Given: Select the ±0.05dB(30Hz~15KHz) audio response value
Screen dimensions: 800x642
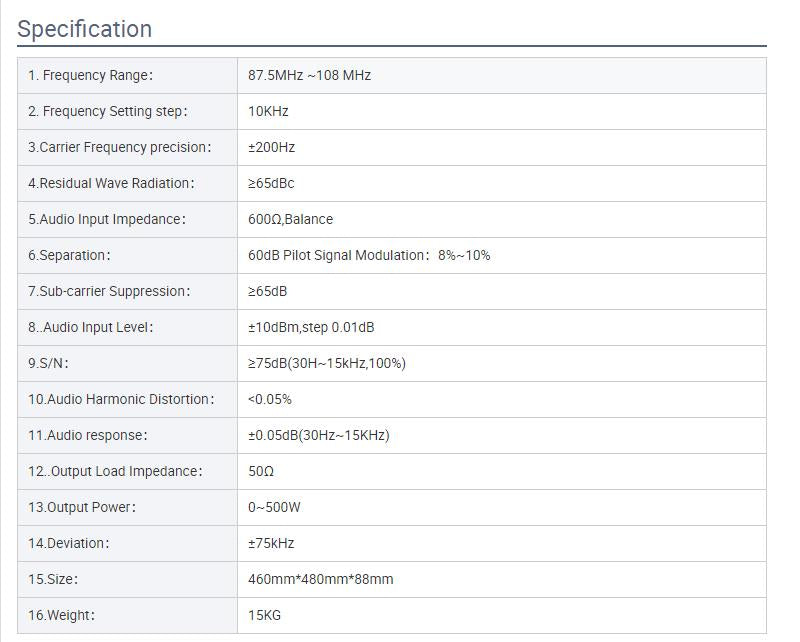Looking at the screenshot, I should pyautogui.click(x=319, y=435).
